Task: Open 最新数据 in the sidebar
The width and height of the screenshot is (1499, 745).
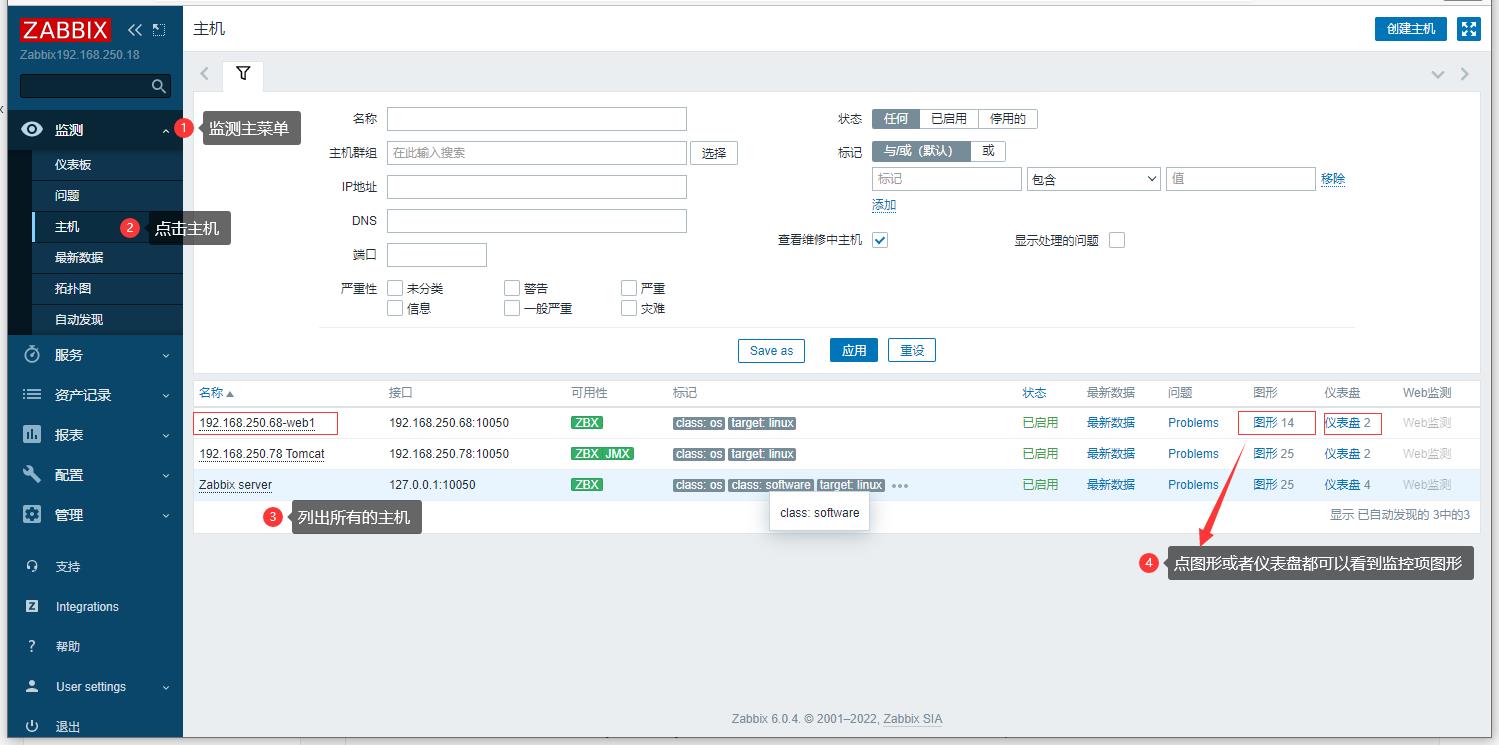Action: (79, 258)
